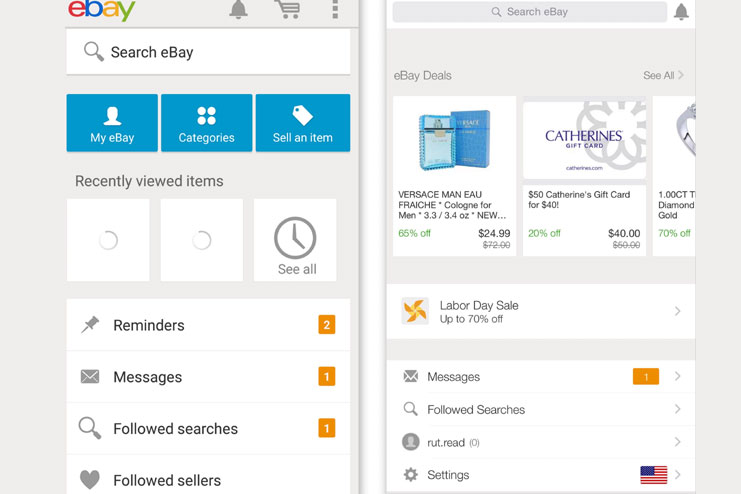The height and width of the screenshot is (494, 741).
Task: Open VERSACE MAN EAU FRAICHE deal title
Action: point(452,205)
